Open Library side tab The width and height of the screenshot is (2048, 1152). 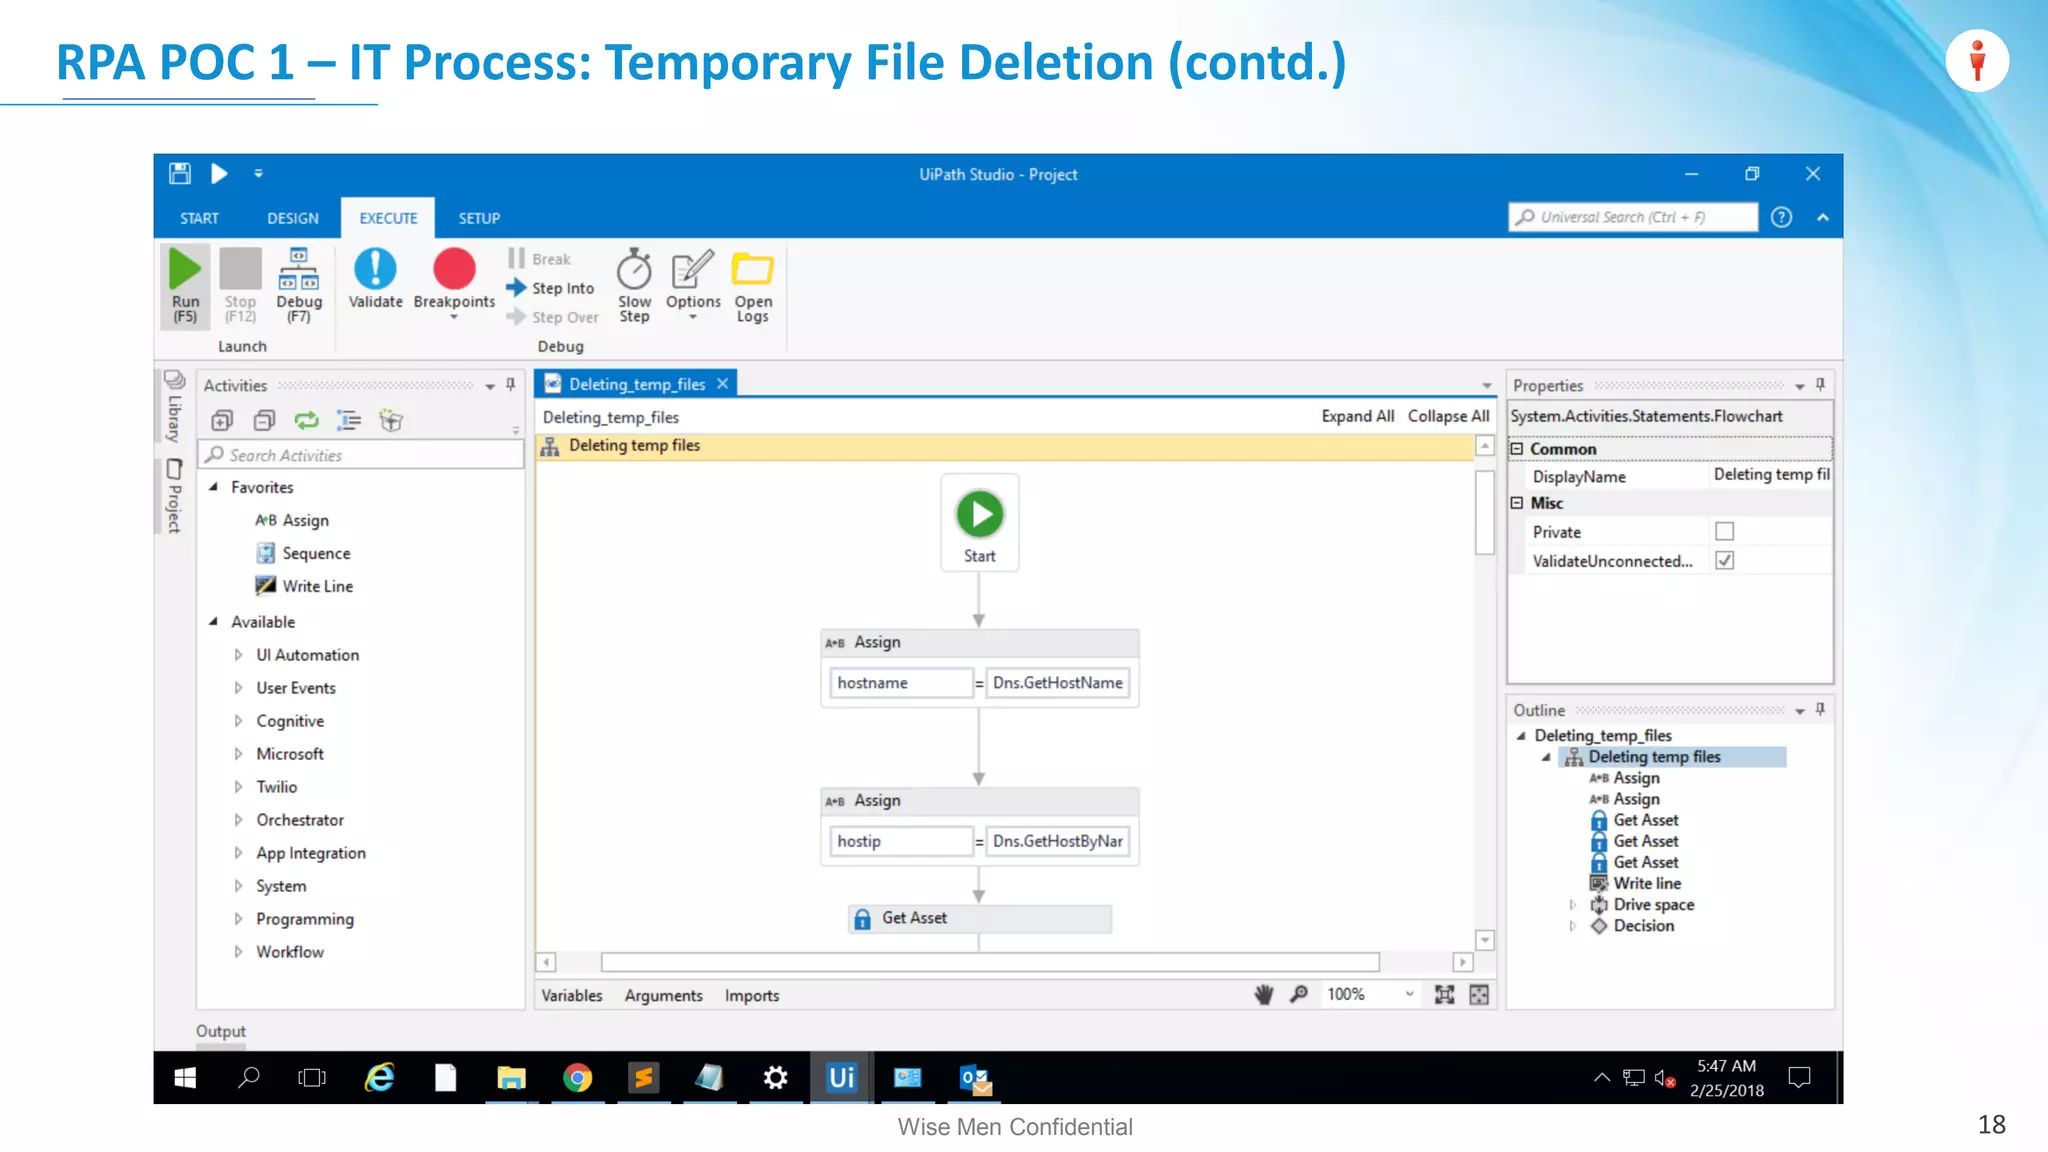174,406
